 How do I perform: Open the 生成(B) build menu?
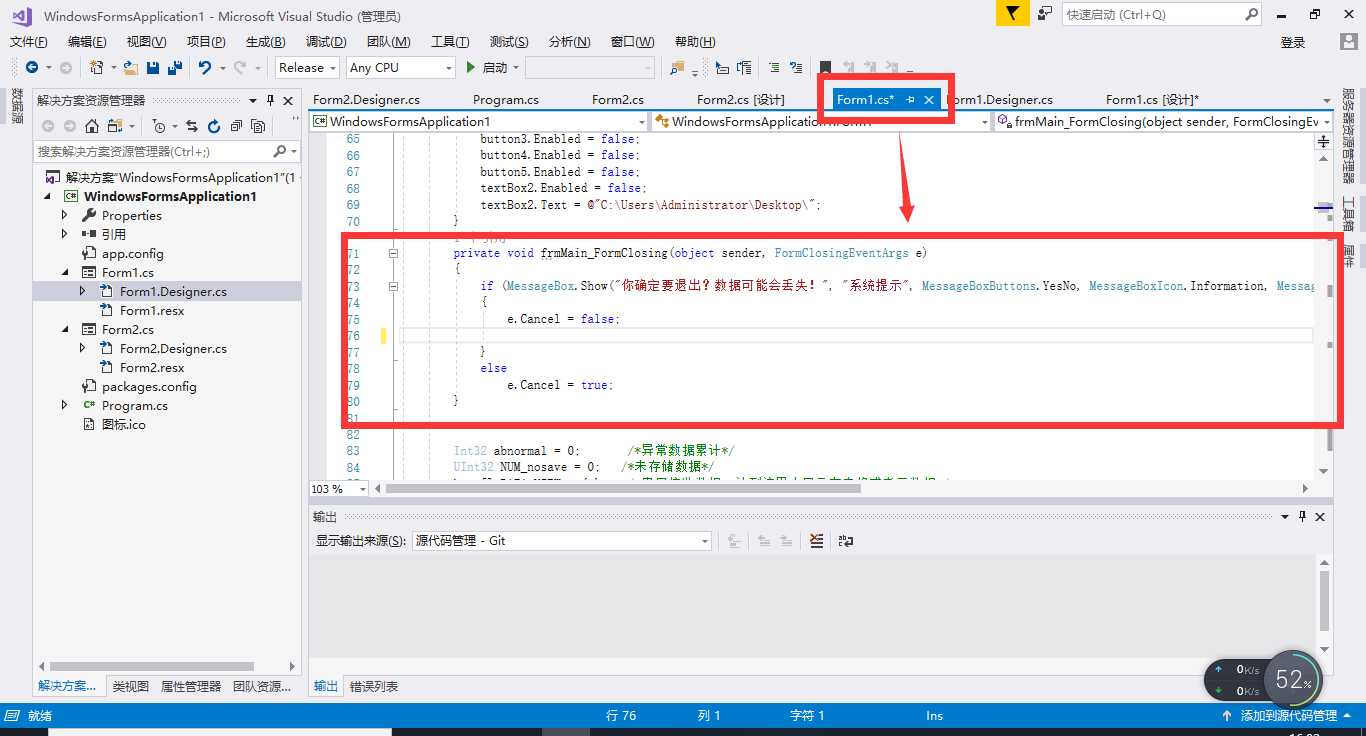[265, 41]
